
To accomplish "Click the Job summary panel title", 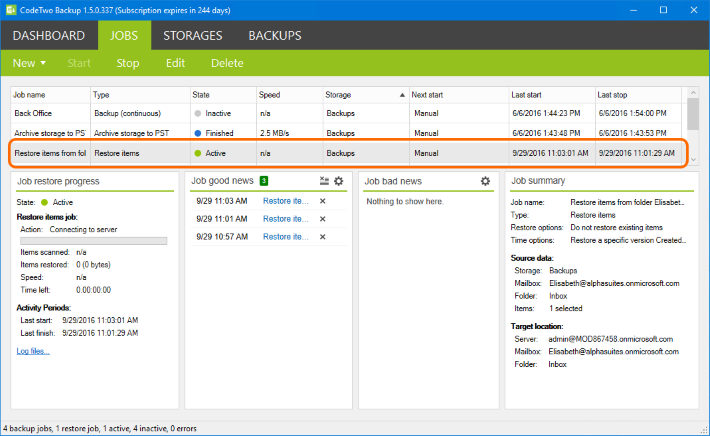I will pos(538,181).
